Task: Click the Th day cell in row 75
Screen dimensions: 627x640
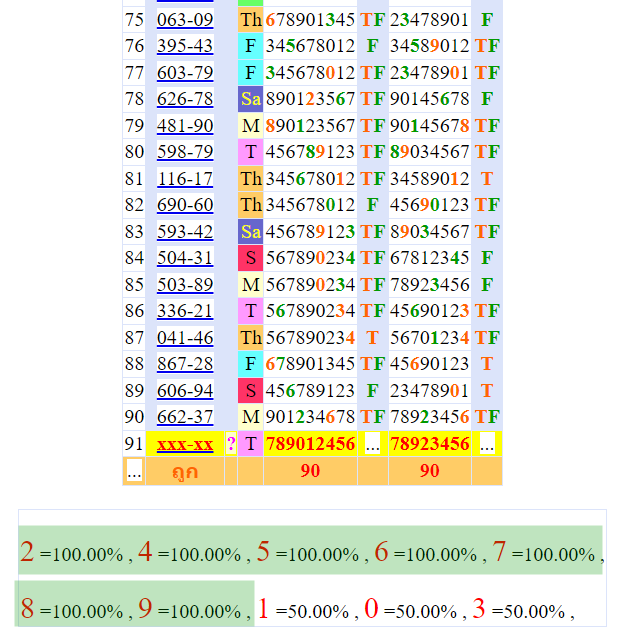Action: coord(251,20)
